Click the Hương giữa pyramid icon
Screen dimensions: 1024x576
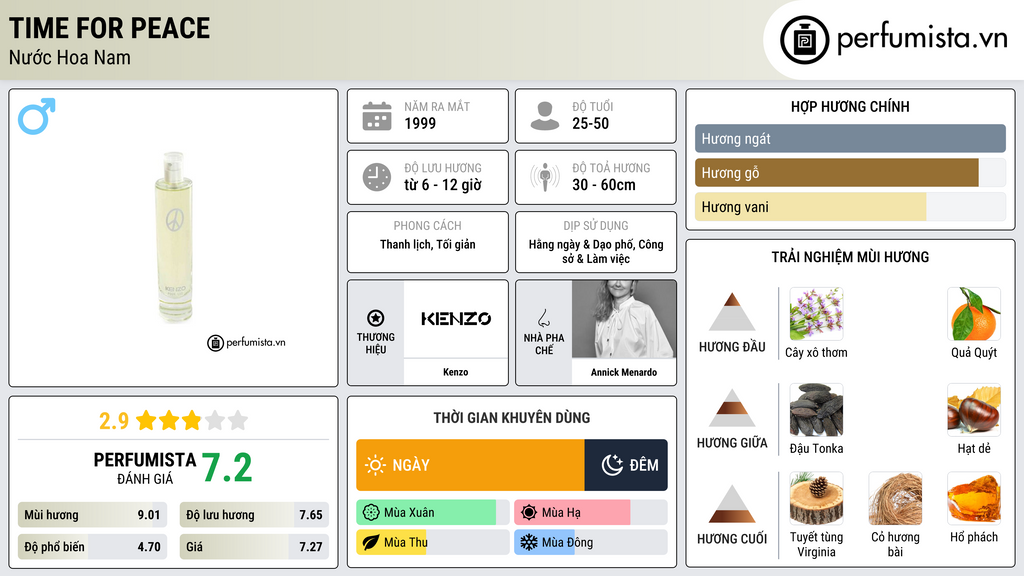tap(732, 408)
